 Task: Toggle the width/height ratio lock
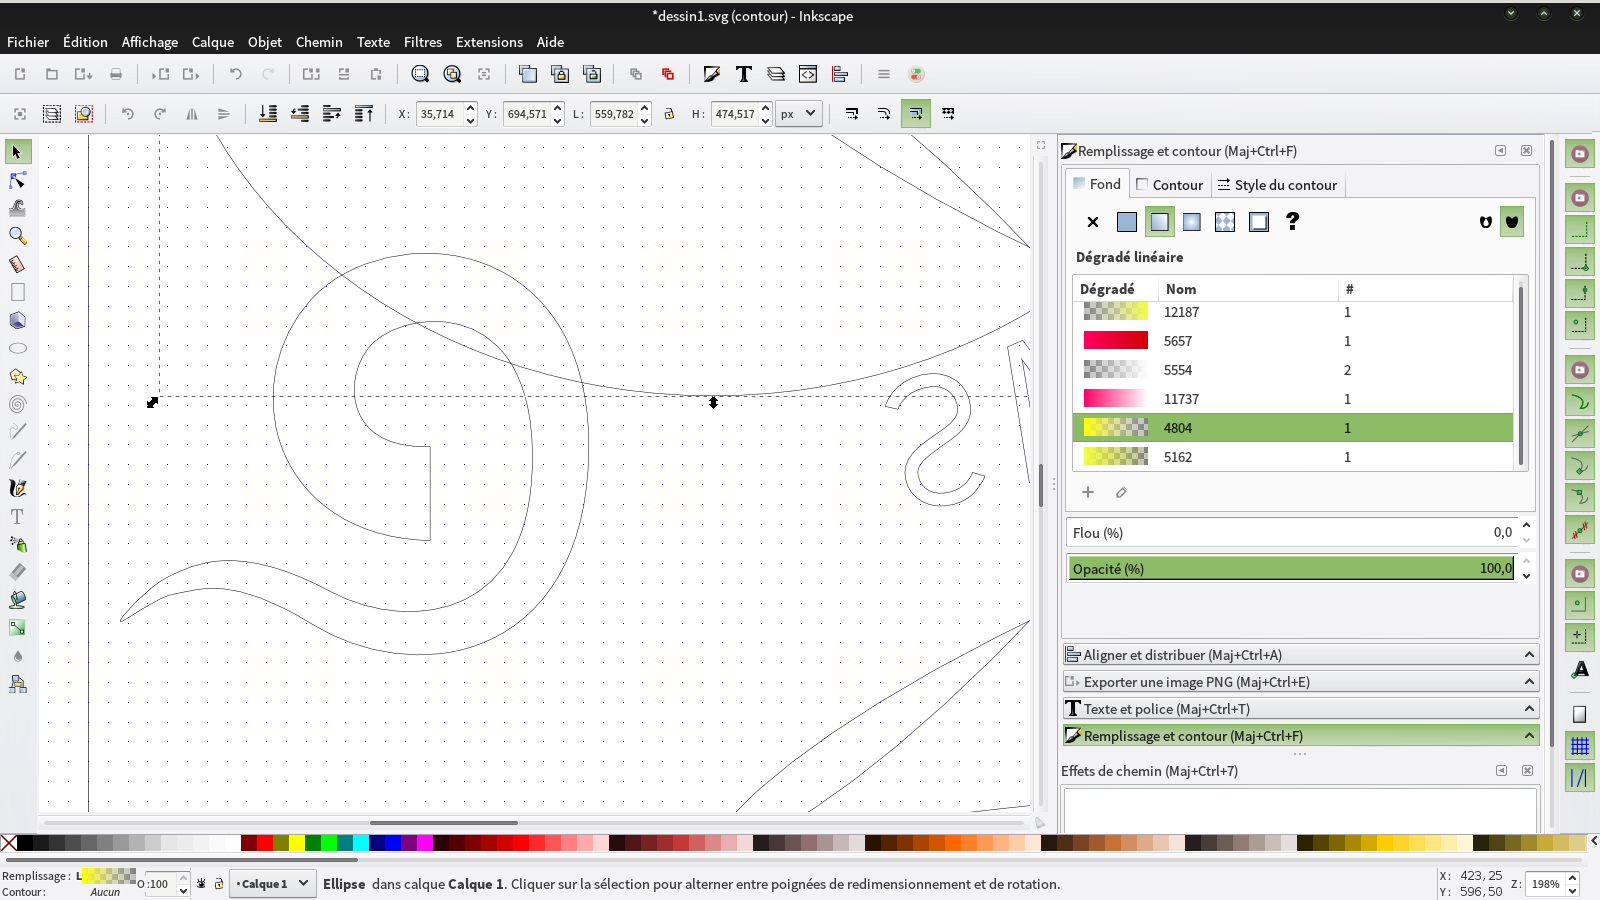(x=668, y=114)
